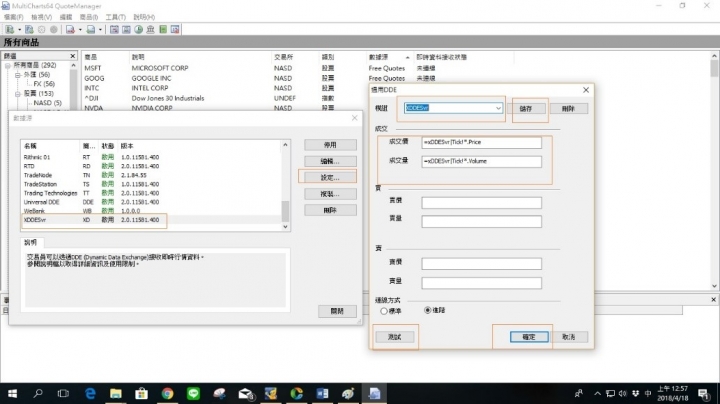720x404 pixels.
Task: Open dropdown arrow beside add symbol icon
Action: pos(19,30)
